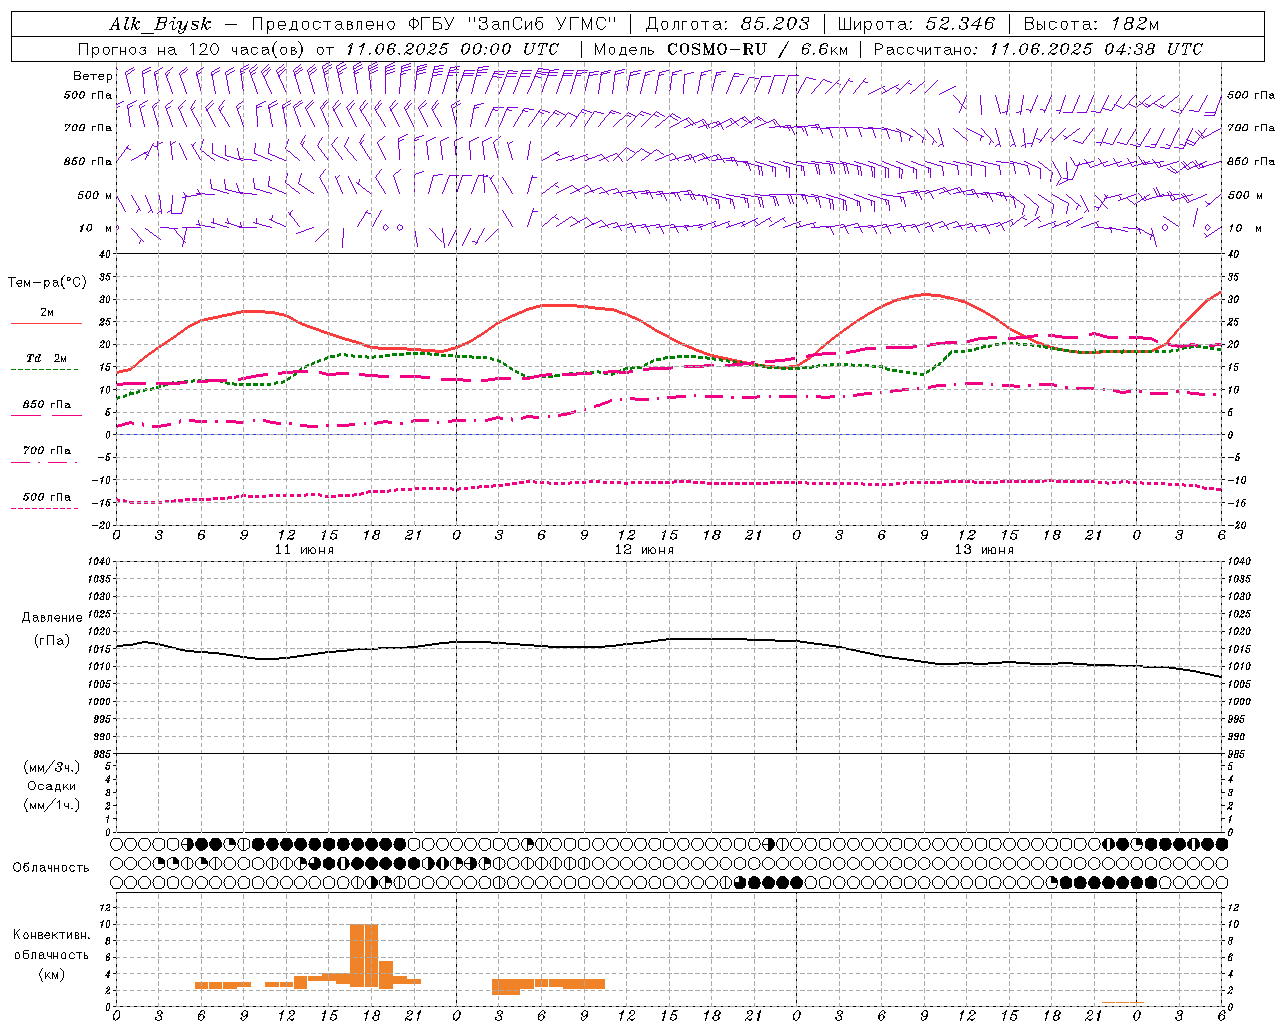Viewport: 1280px width, 1024px height.
Task: Click the model name COSMO-RU / 6.6км
Action: coord(757,49)
